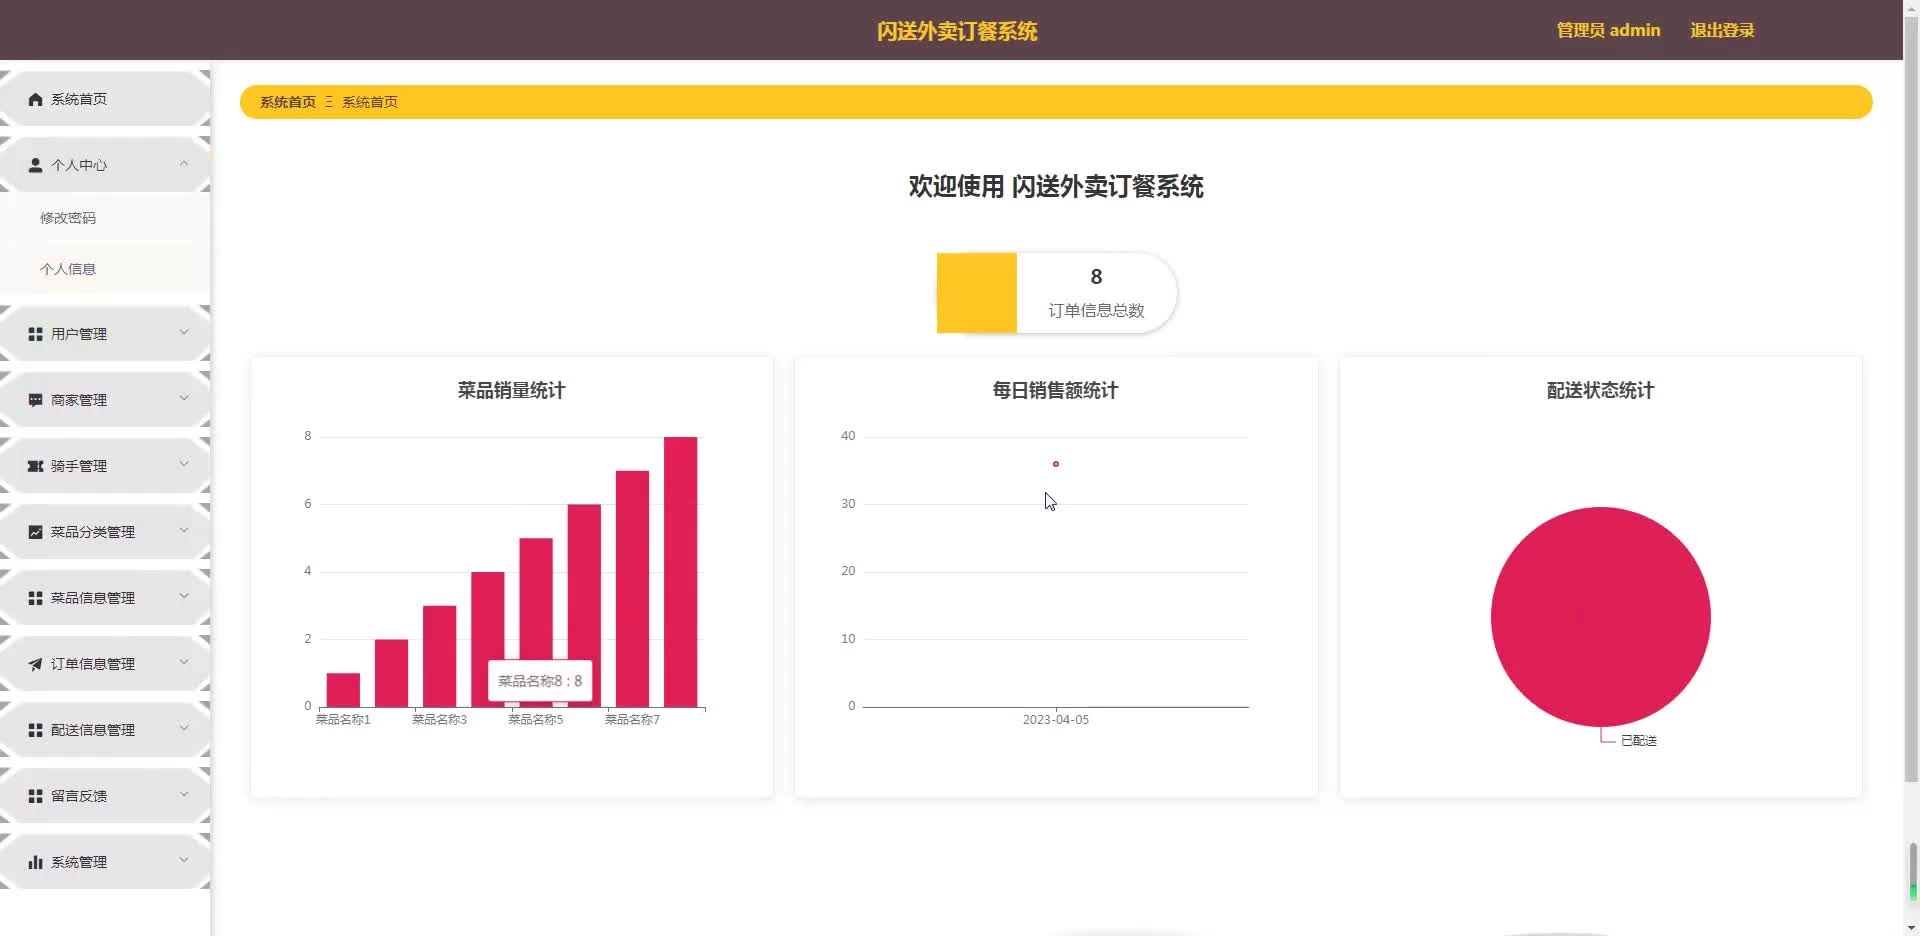Click the paper plane icon for 订单信息管理

[x=35, y=664]
